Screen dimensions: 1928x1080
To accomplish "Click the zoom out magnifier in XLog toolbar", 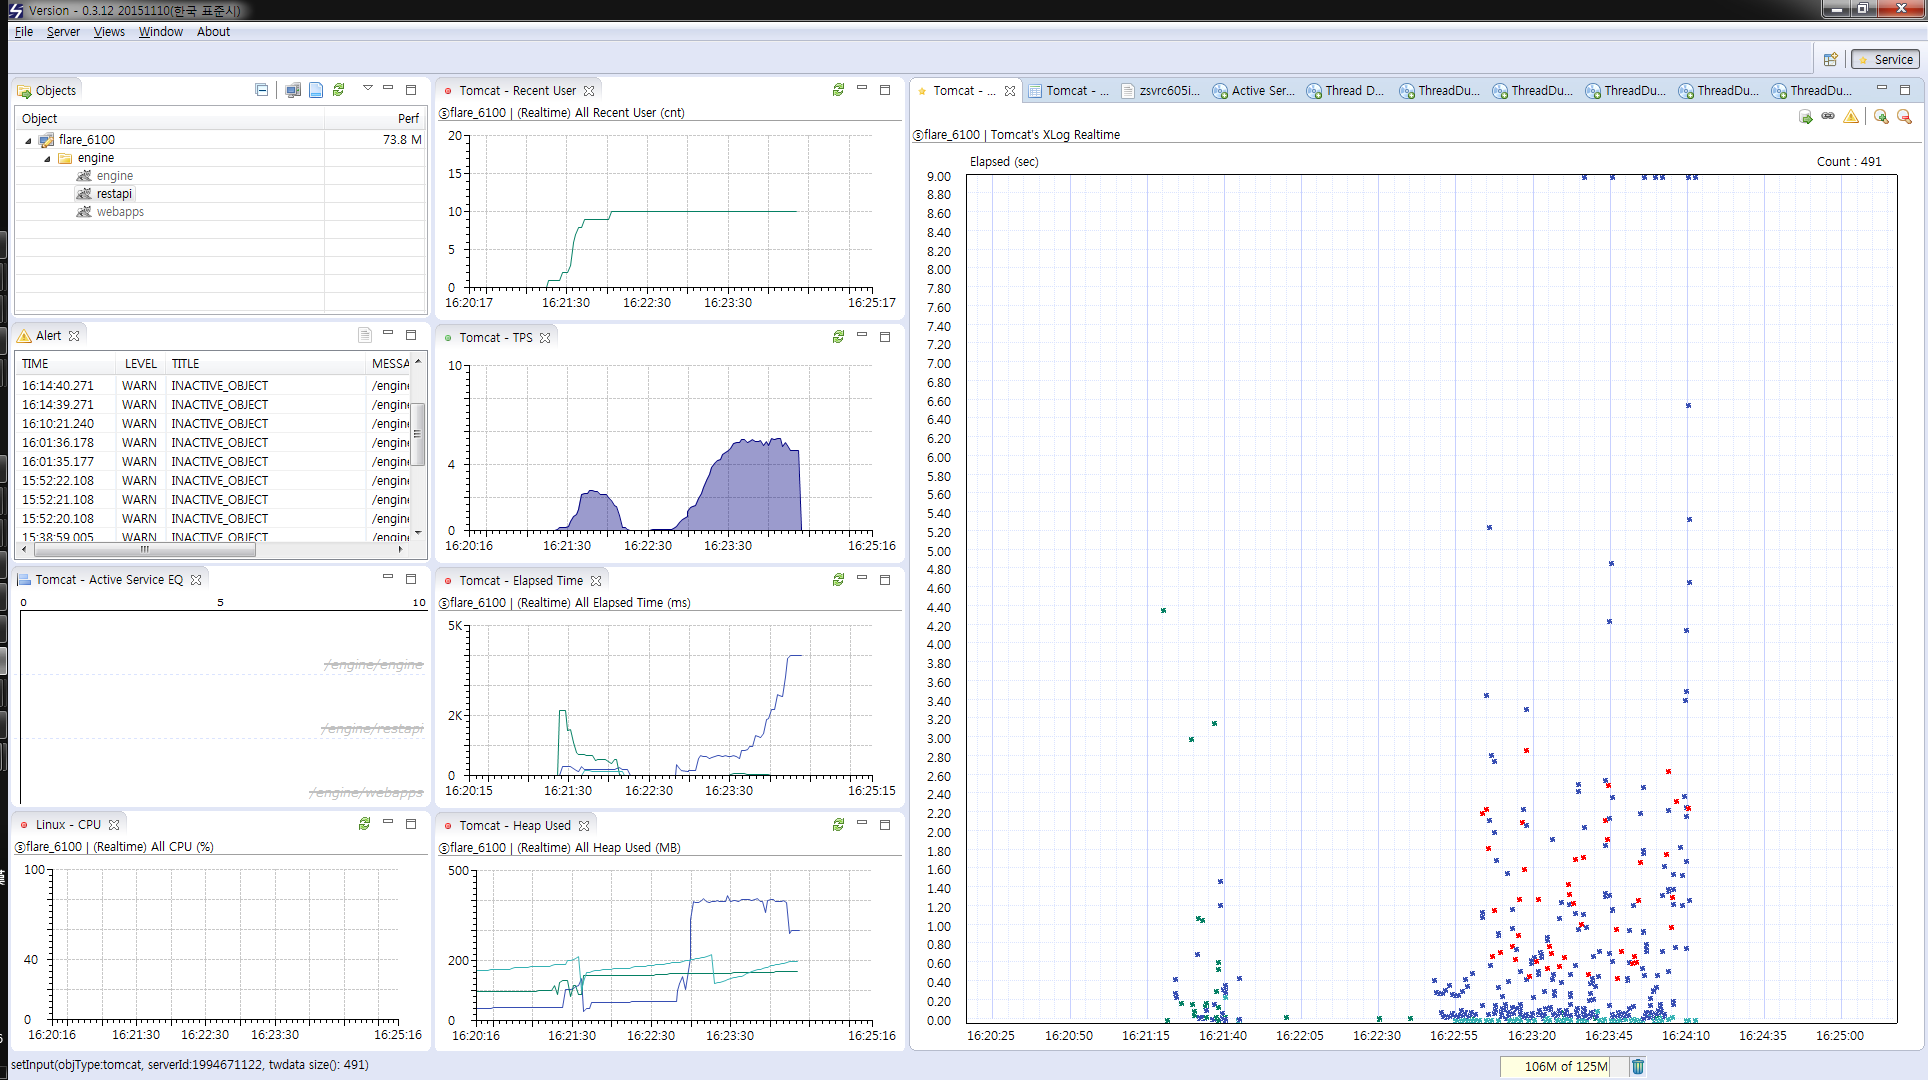I will point(1904,117).
